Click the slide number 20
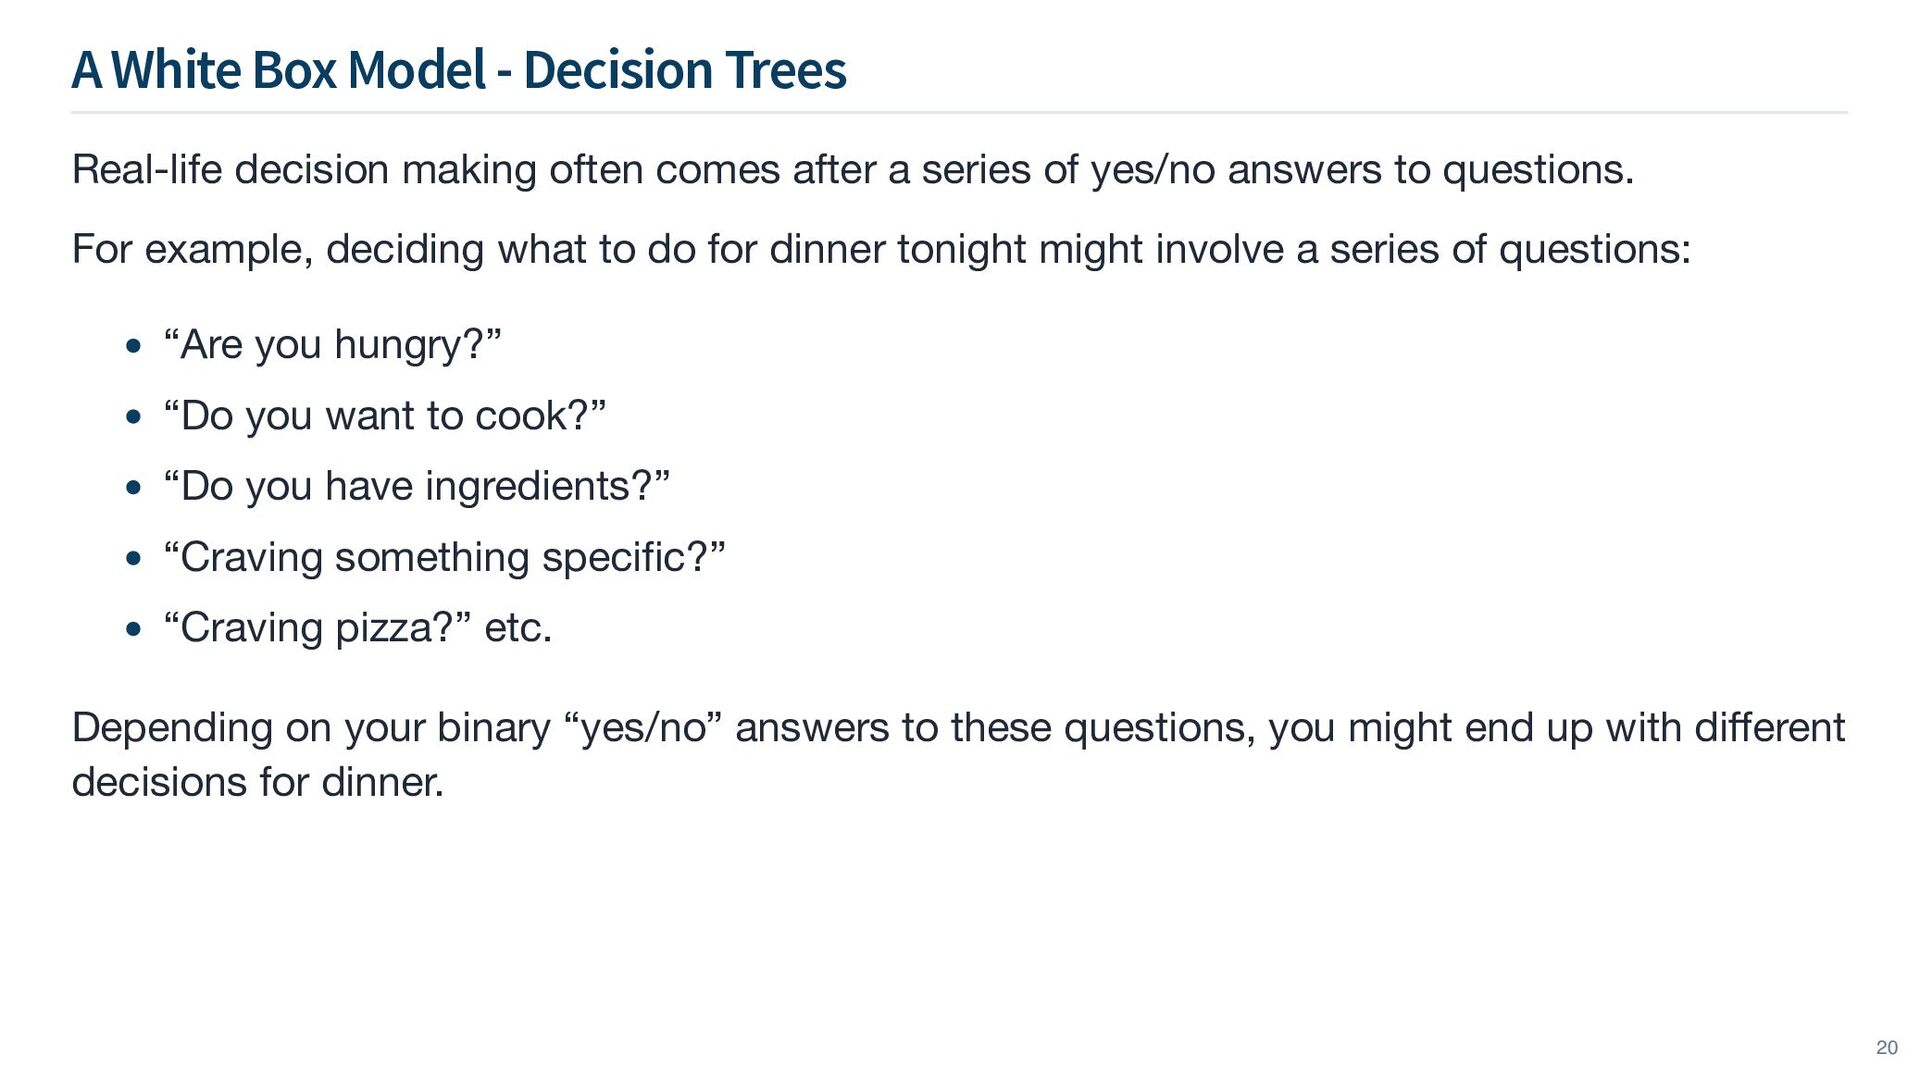Image resolution: width=1920 pixels, height=1079 pixels. (1886, 1047)
